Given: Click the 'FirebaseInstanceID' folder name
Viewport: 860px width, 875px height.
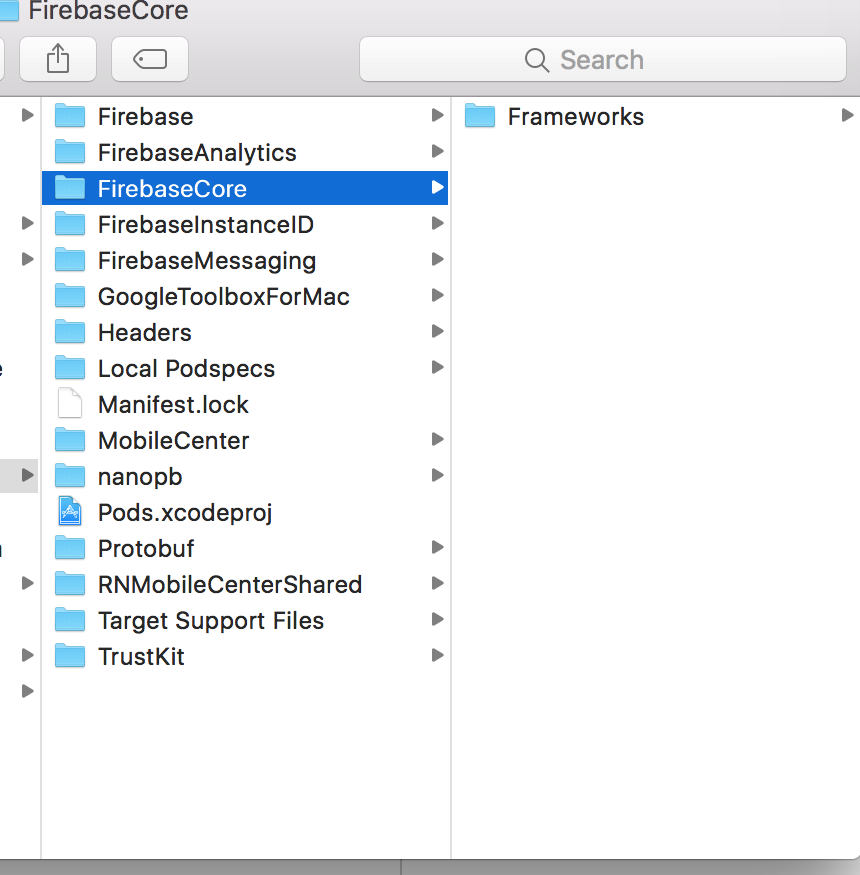Looking at the screenshot, I should point(206,224).
